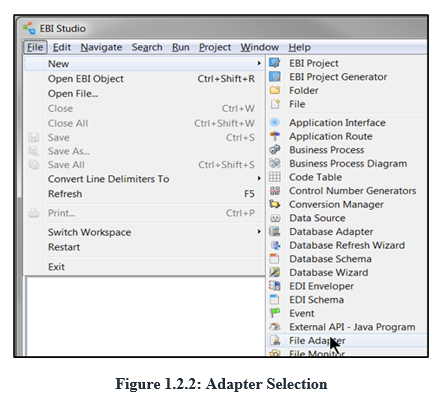The width and height of the screenshot is (440, 398).
Task: Click the Database Schema icon
Action: pos(274,259)
